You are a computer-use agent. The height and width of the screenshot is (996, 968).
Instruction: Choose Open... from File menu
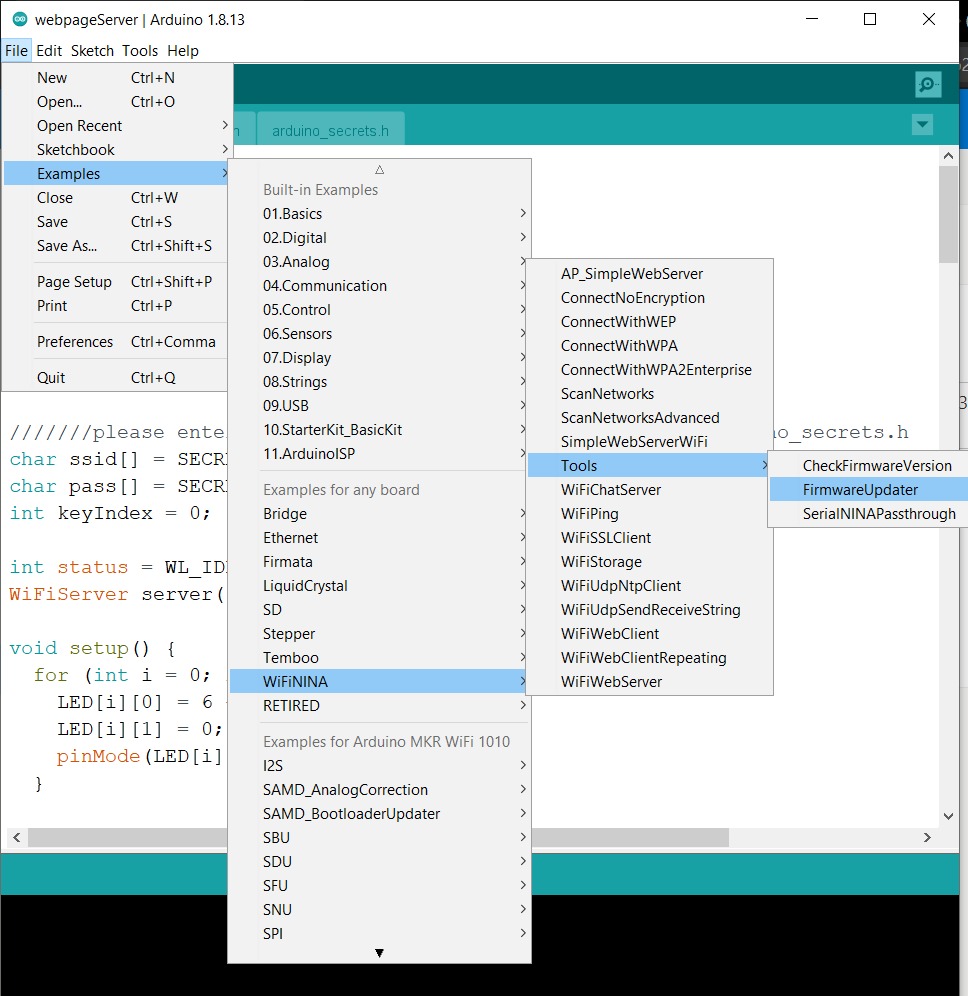(116, 102)
